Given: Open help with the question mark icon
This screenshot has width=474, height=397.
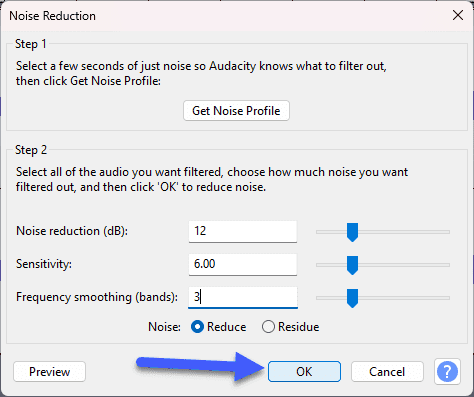Looking at the screenshot, I should [447, 371].
